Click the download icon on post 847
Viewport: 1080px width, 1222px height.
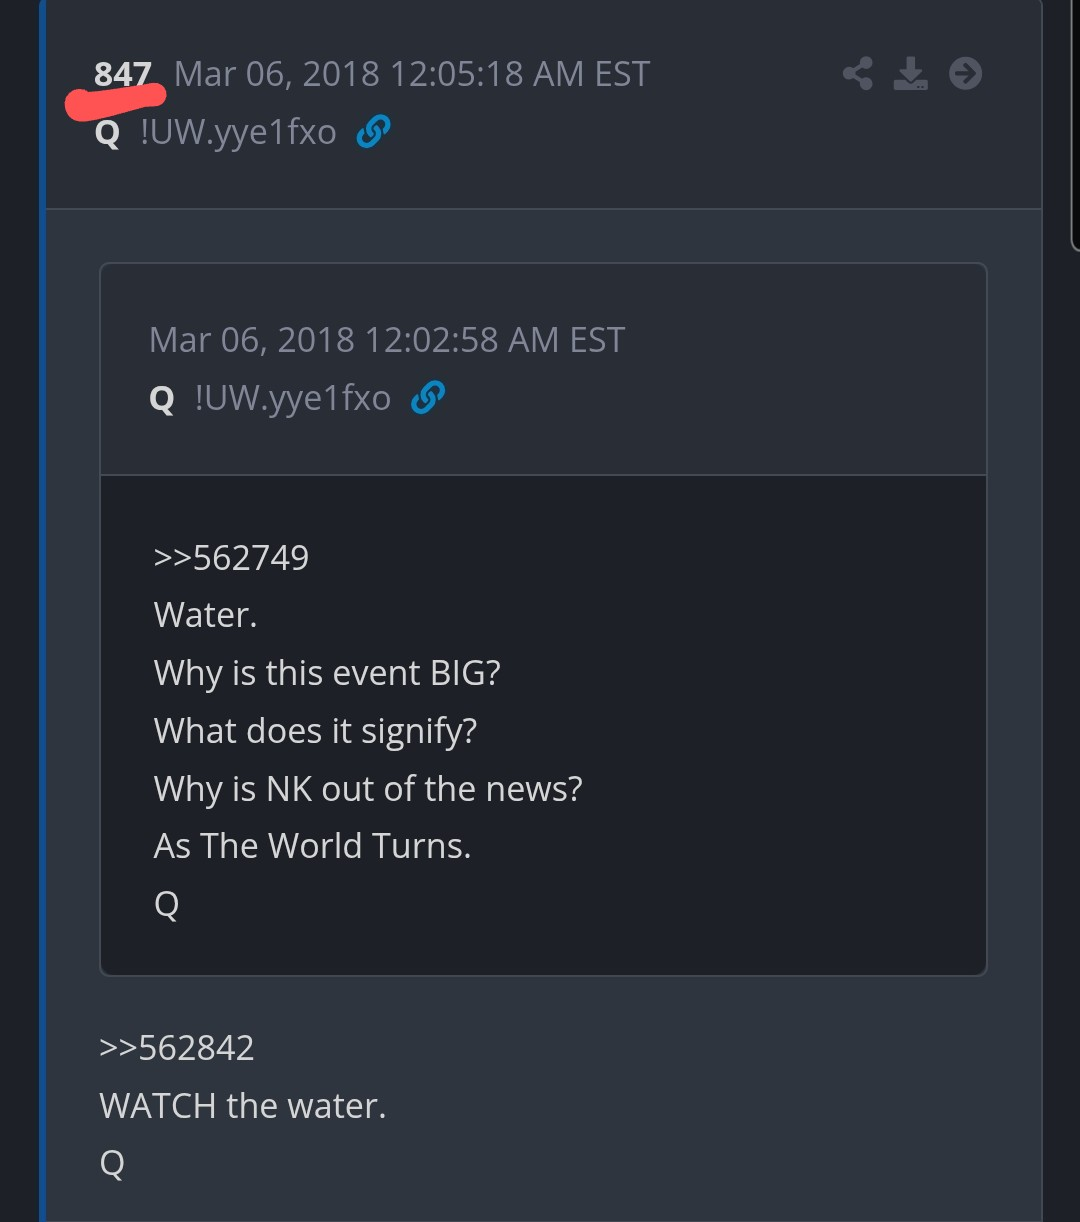(x=910, y=74)
